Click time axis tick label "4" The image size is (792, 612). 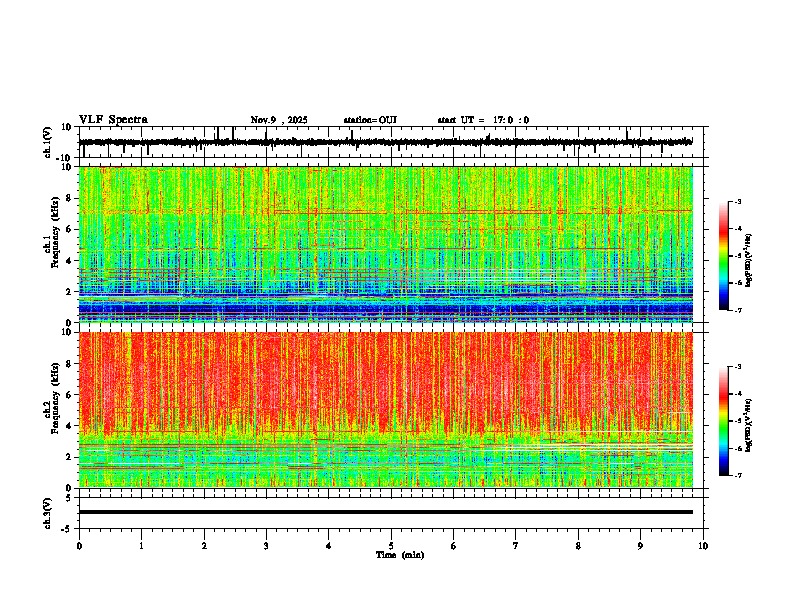(x=329, y=546)
